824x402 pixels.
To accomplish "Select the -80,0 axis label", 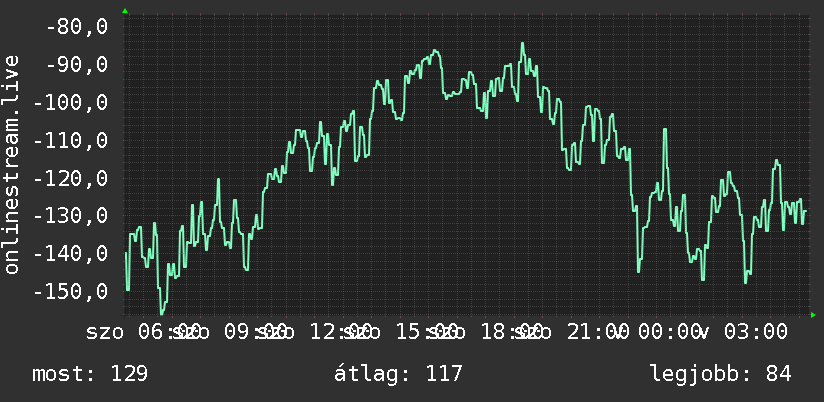I will [x=77, y=26].
